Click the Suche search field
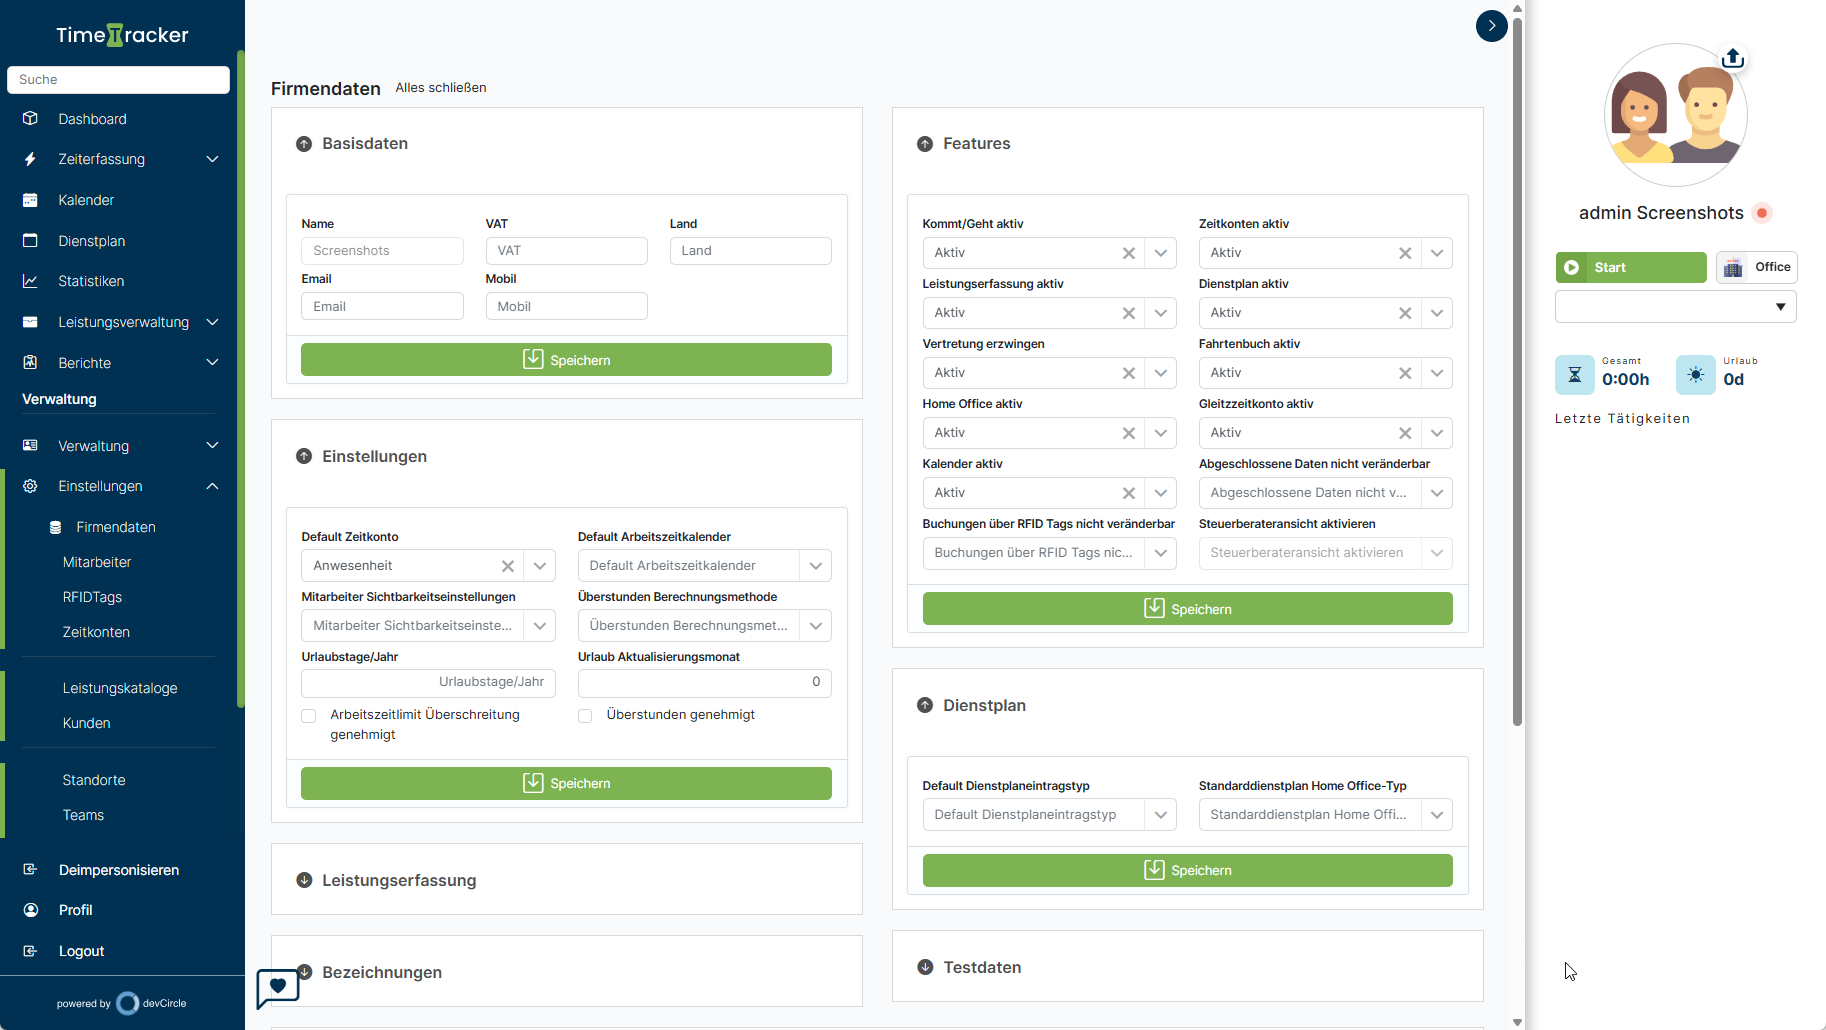1826x1030 pixels. click(118, 80)
